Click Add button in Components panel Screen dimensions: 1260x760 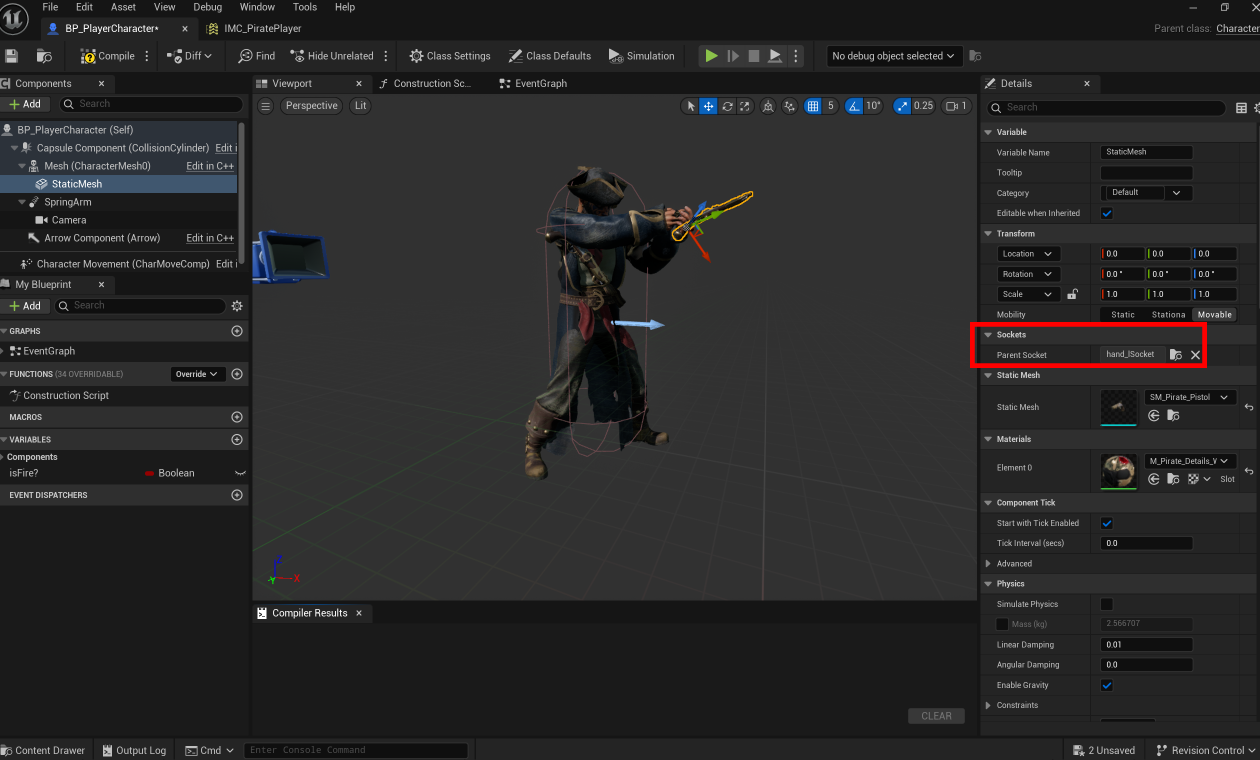(25, 104)
